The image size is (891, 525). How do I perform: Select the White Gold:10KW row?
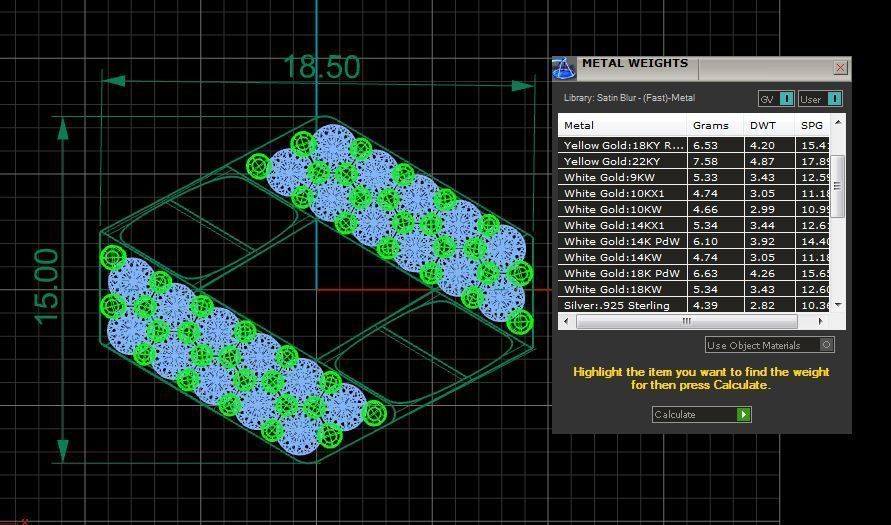coord(693,209)
